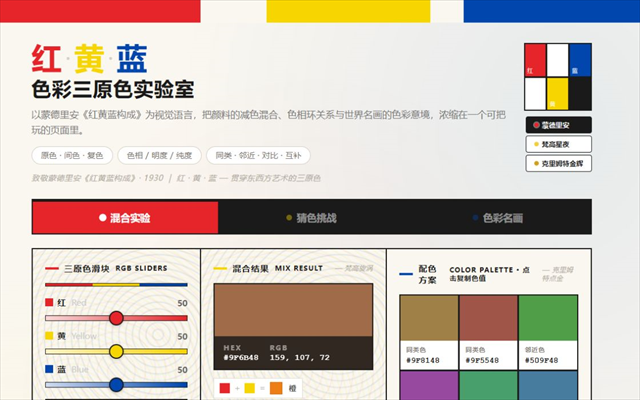The image size is (640, 400).
Task: Click the red square icon beside 红 label
Action: pos(49,302)
